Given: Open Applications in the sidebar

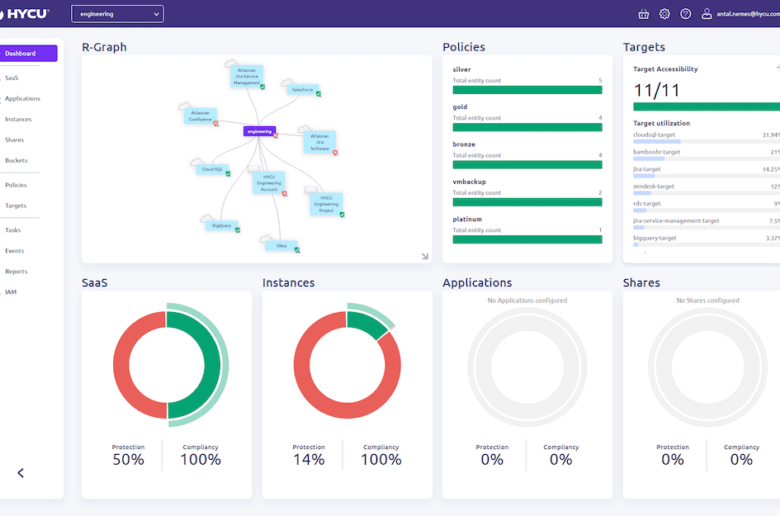Looking at the screenshot, I should [22, 99].
